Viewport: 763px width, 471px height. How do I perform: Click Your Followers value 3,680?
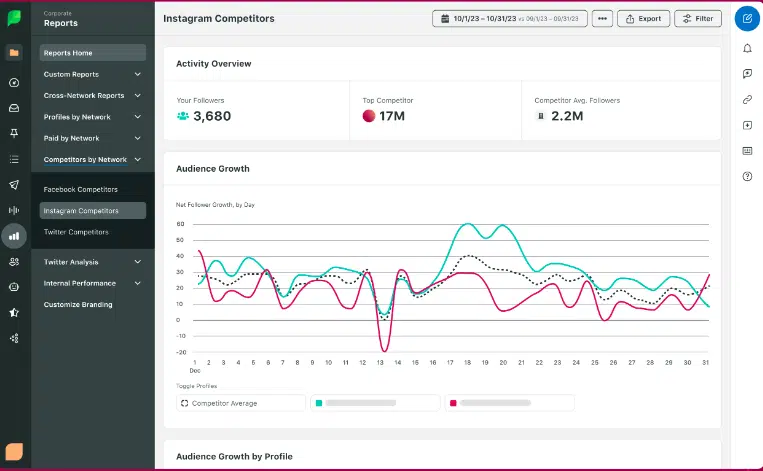coord(212,116)
